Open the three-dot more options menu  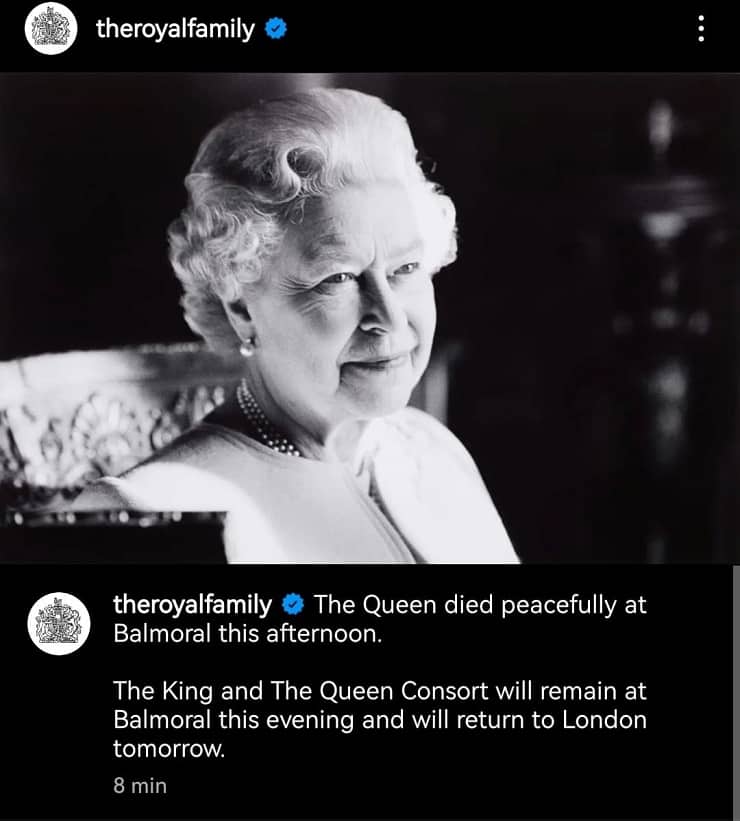[x=701, y=30]
